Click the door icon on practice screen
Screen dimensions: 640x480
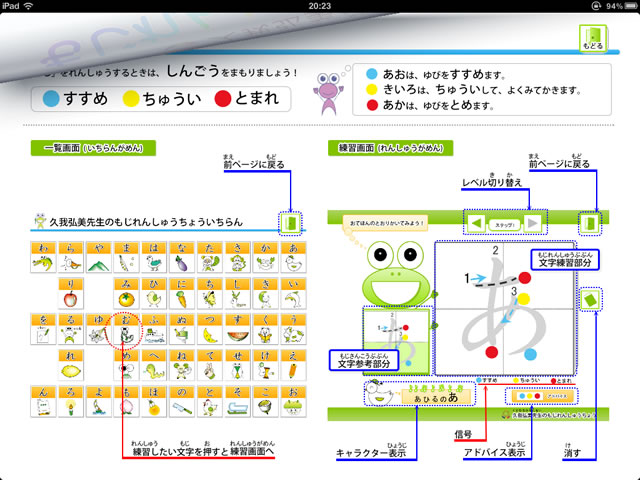tap(590, 223)
